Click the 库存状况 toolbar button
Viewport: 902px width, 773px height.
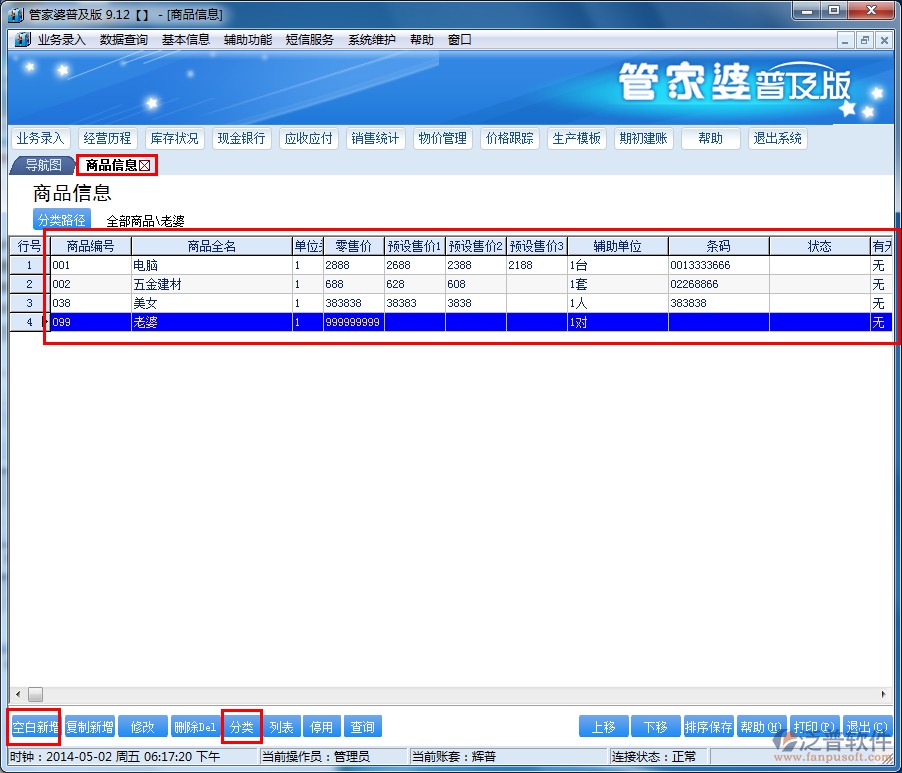tap(174, 139)
